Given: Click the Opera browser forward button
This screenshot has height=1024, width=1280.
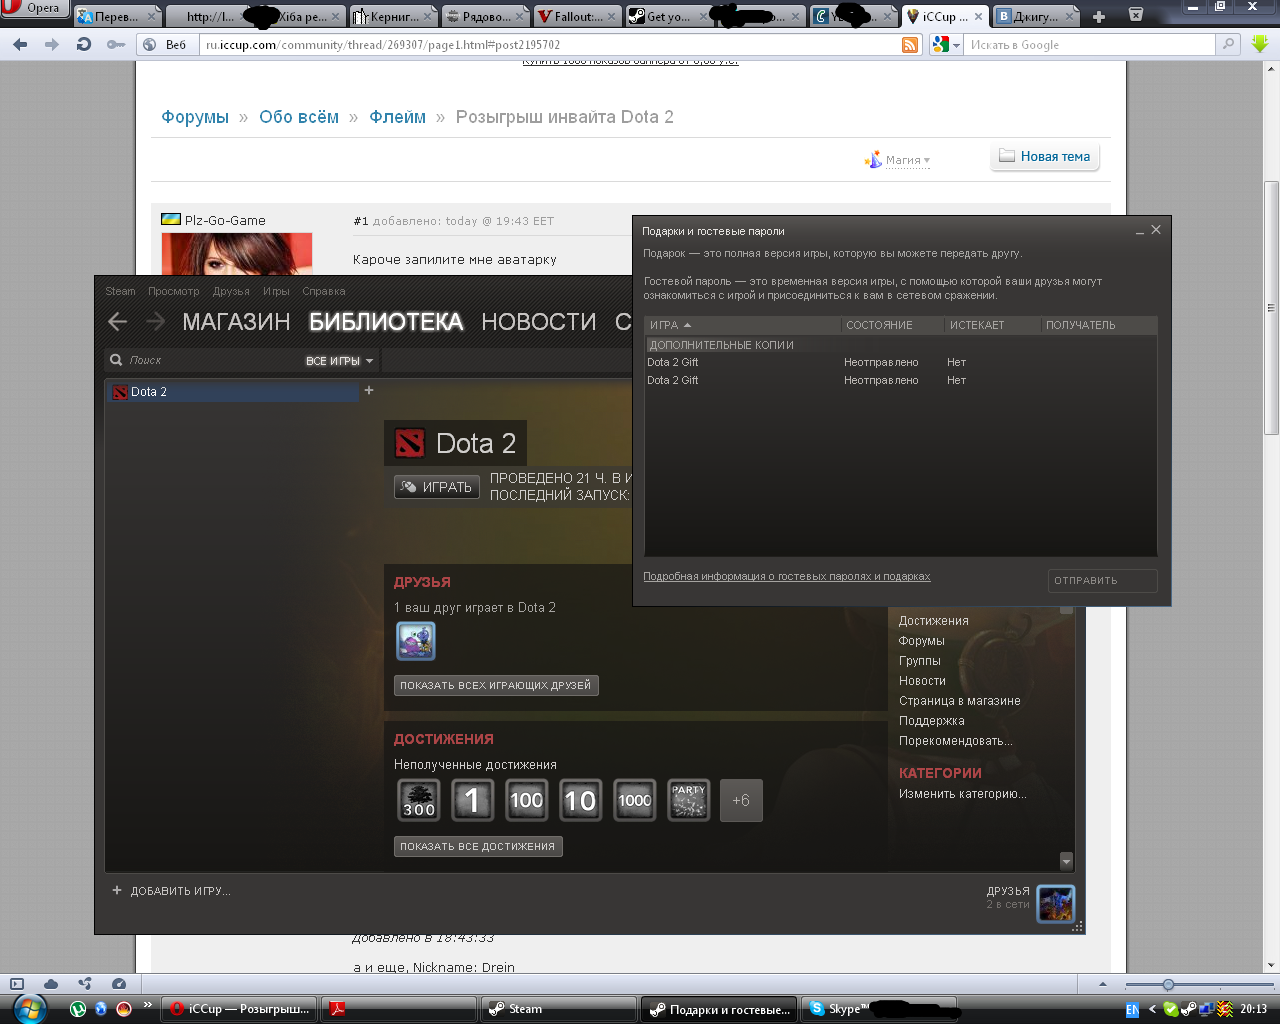Looking at the screenshot, I should click(x=52, y=45).
